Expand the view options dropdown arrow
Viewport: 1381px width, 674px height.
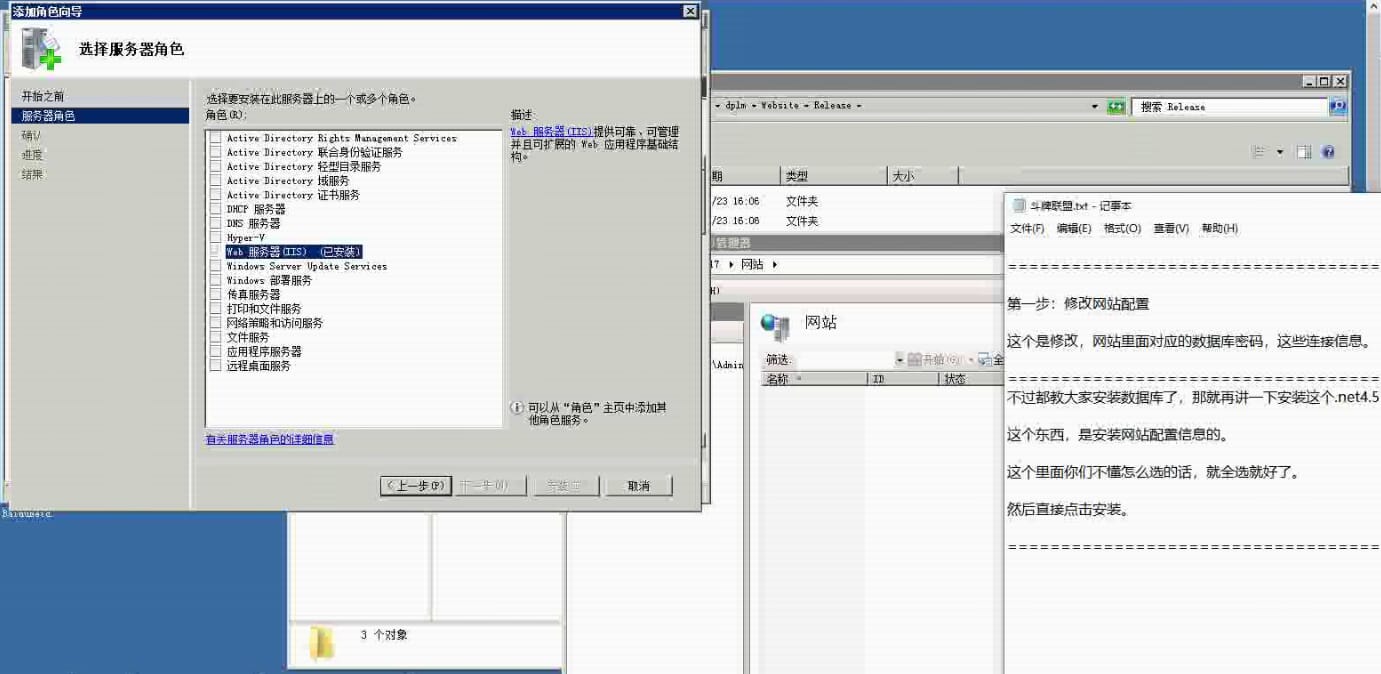(1280, 152)
